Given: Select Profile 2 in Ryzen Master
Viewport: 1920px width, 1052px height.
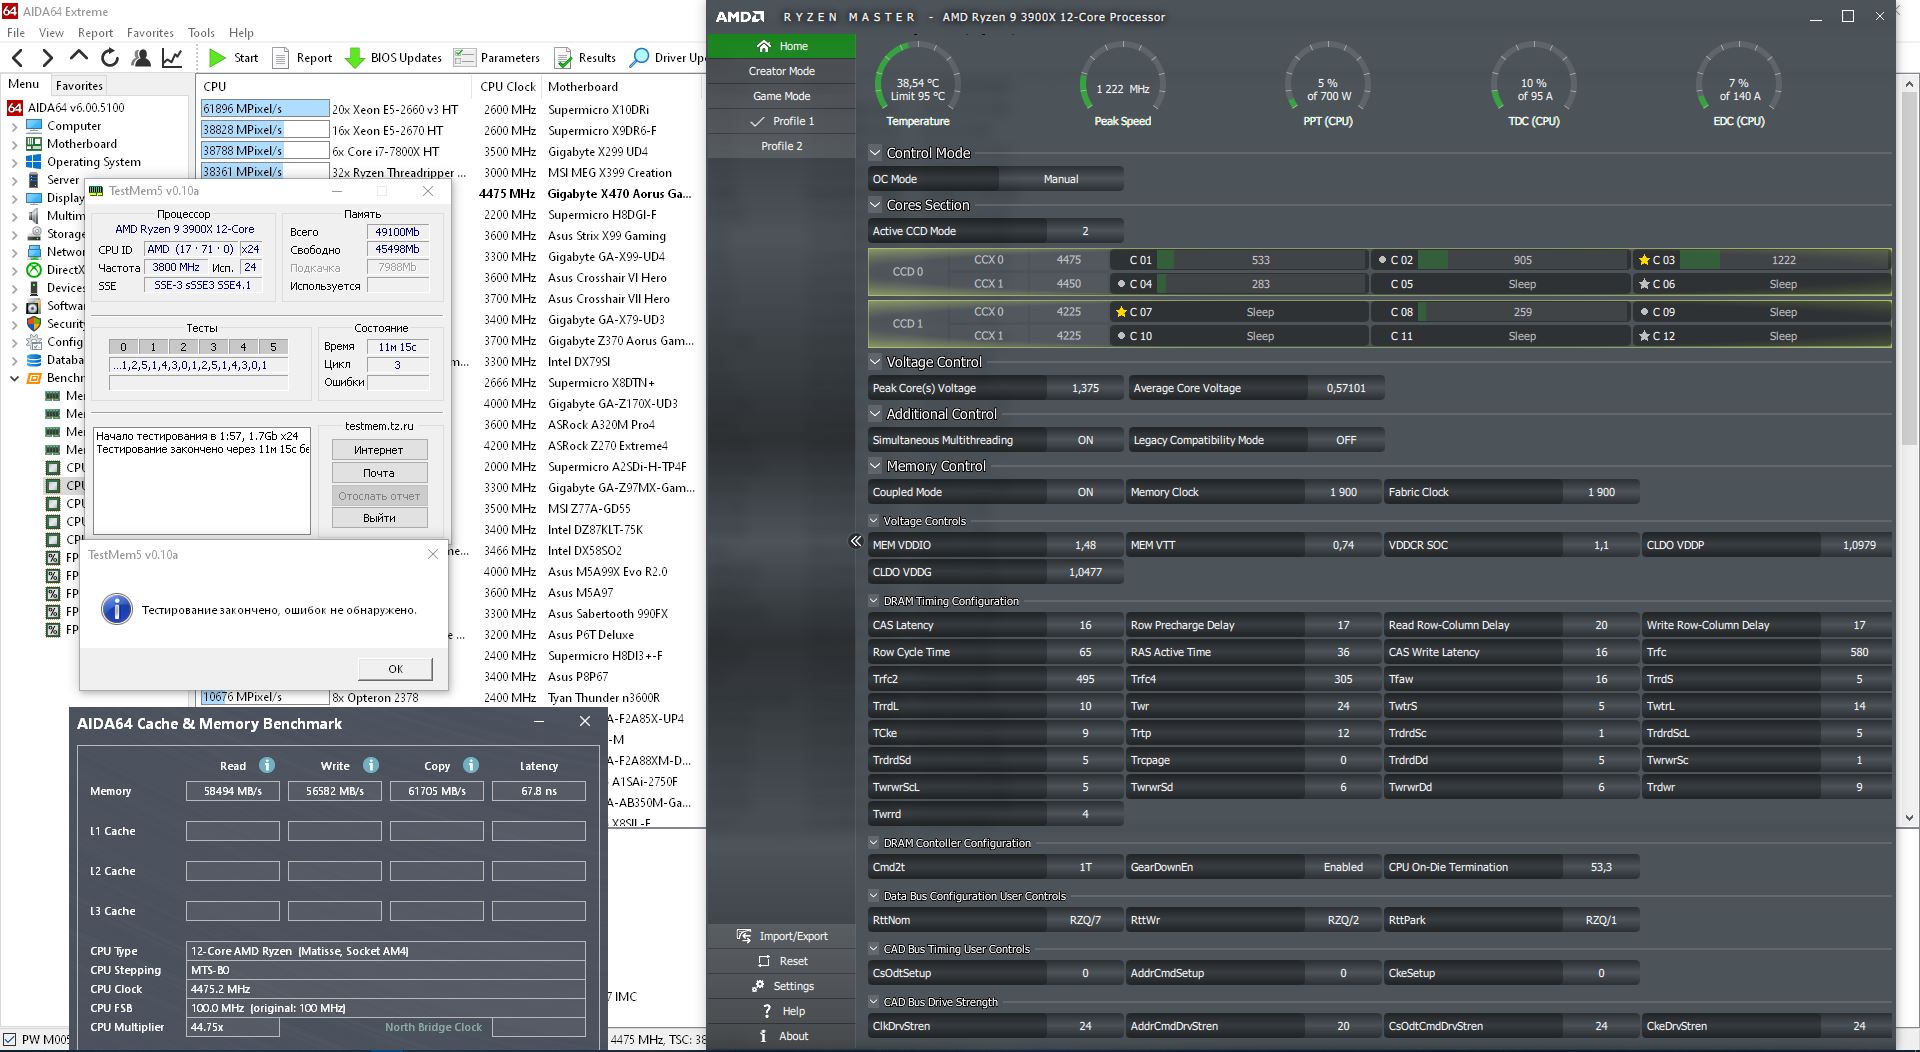Looking at the screenshot, I should pos(782,146).
